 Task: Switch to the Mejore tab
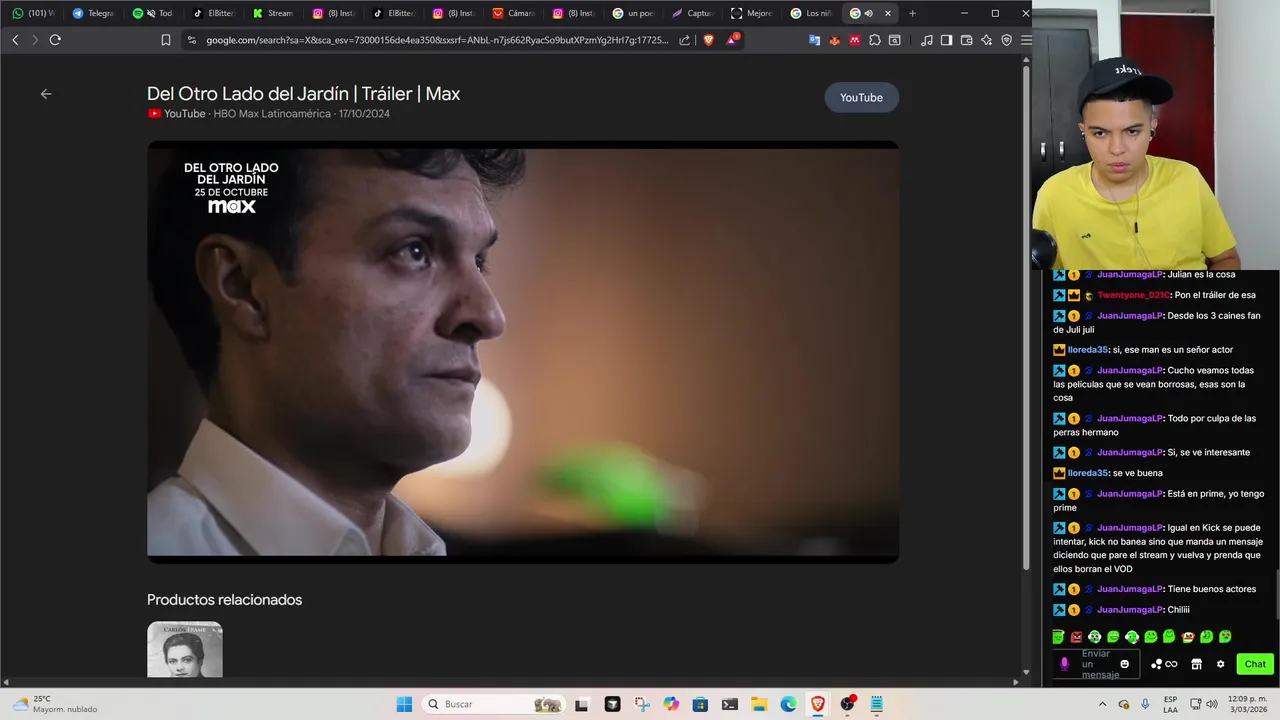(x=753, y=13)
